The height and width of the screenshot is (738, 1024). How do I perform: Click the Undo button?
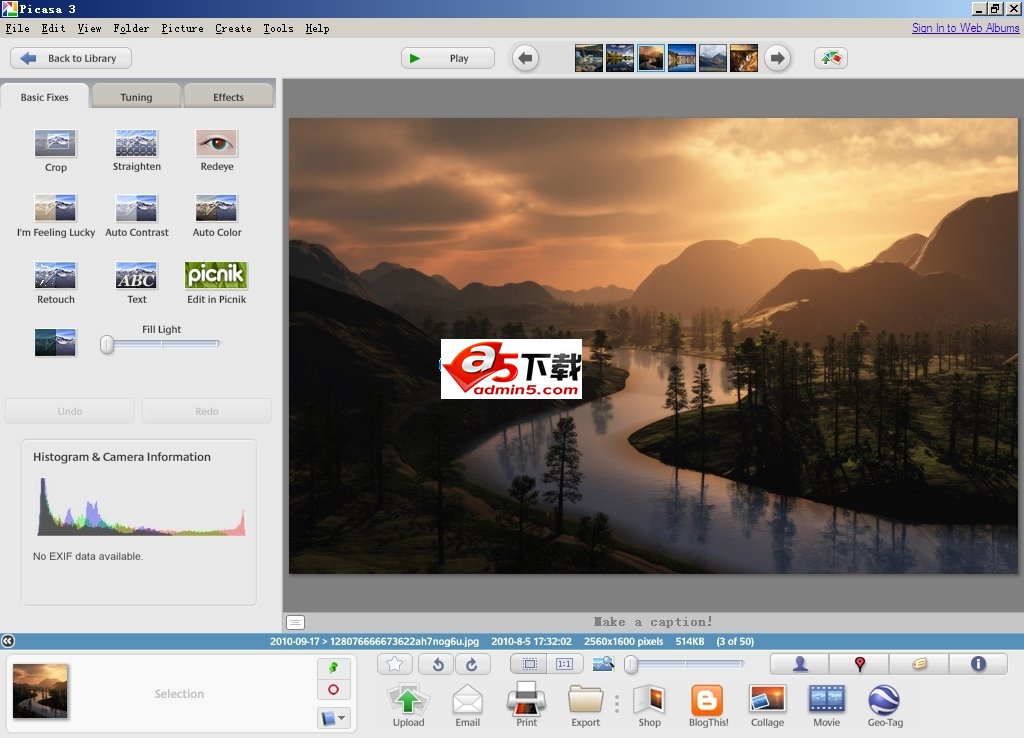click(70, 411)
